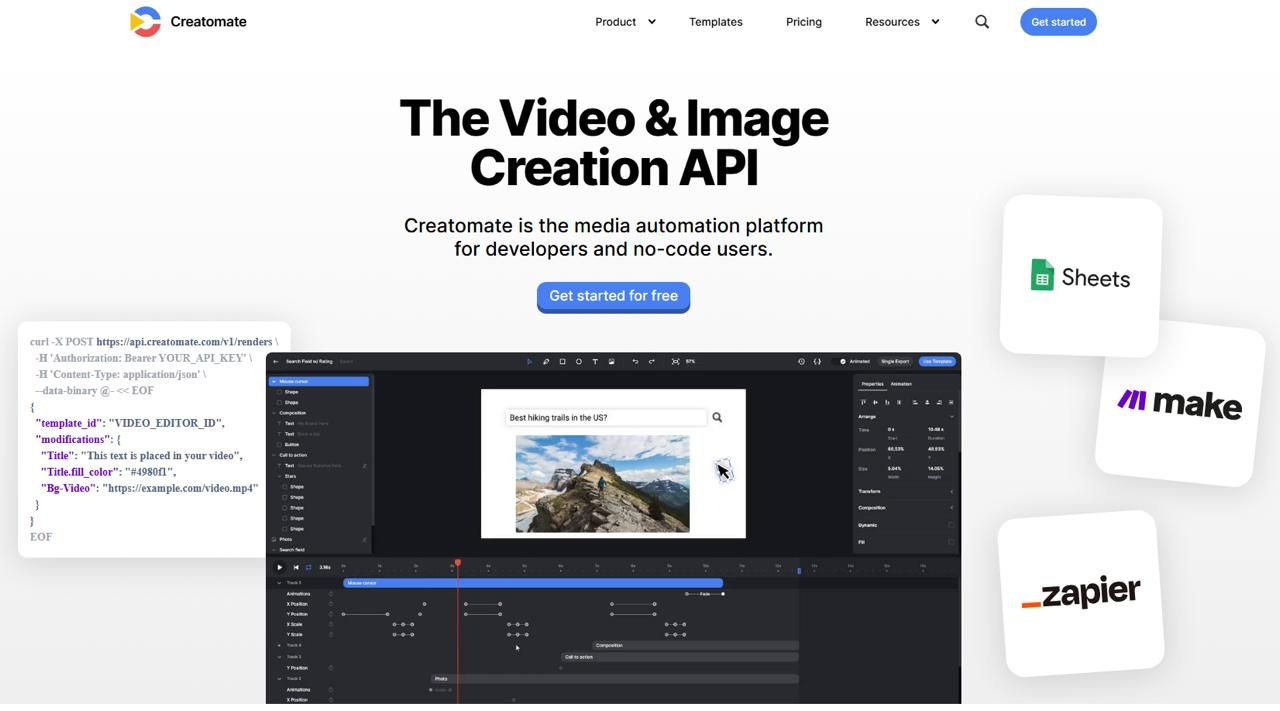Toggle the loop playback icon
1280x711 pixels.
coord(308,567)
